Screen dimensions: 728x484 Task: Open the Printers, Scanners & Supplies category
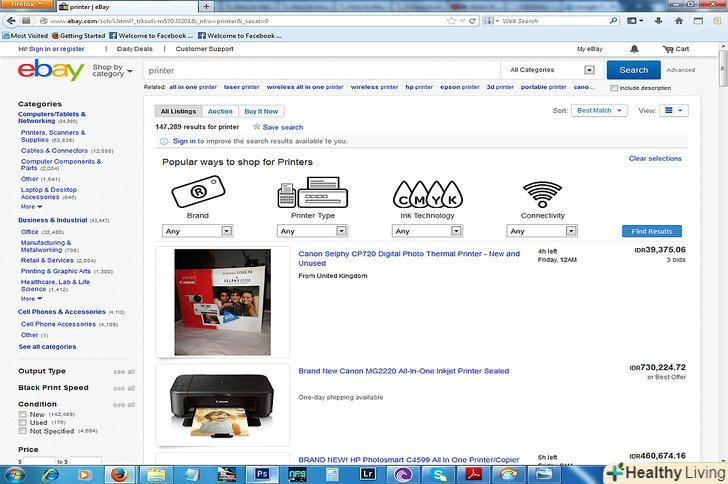click(52, 136)
